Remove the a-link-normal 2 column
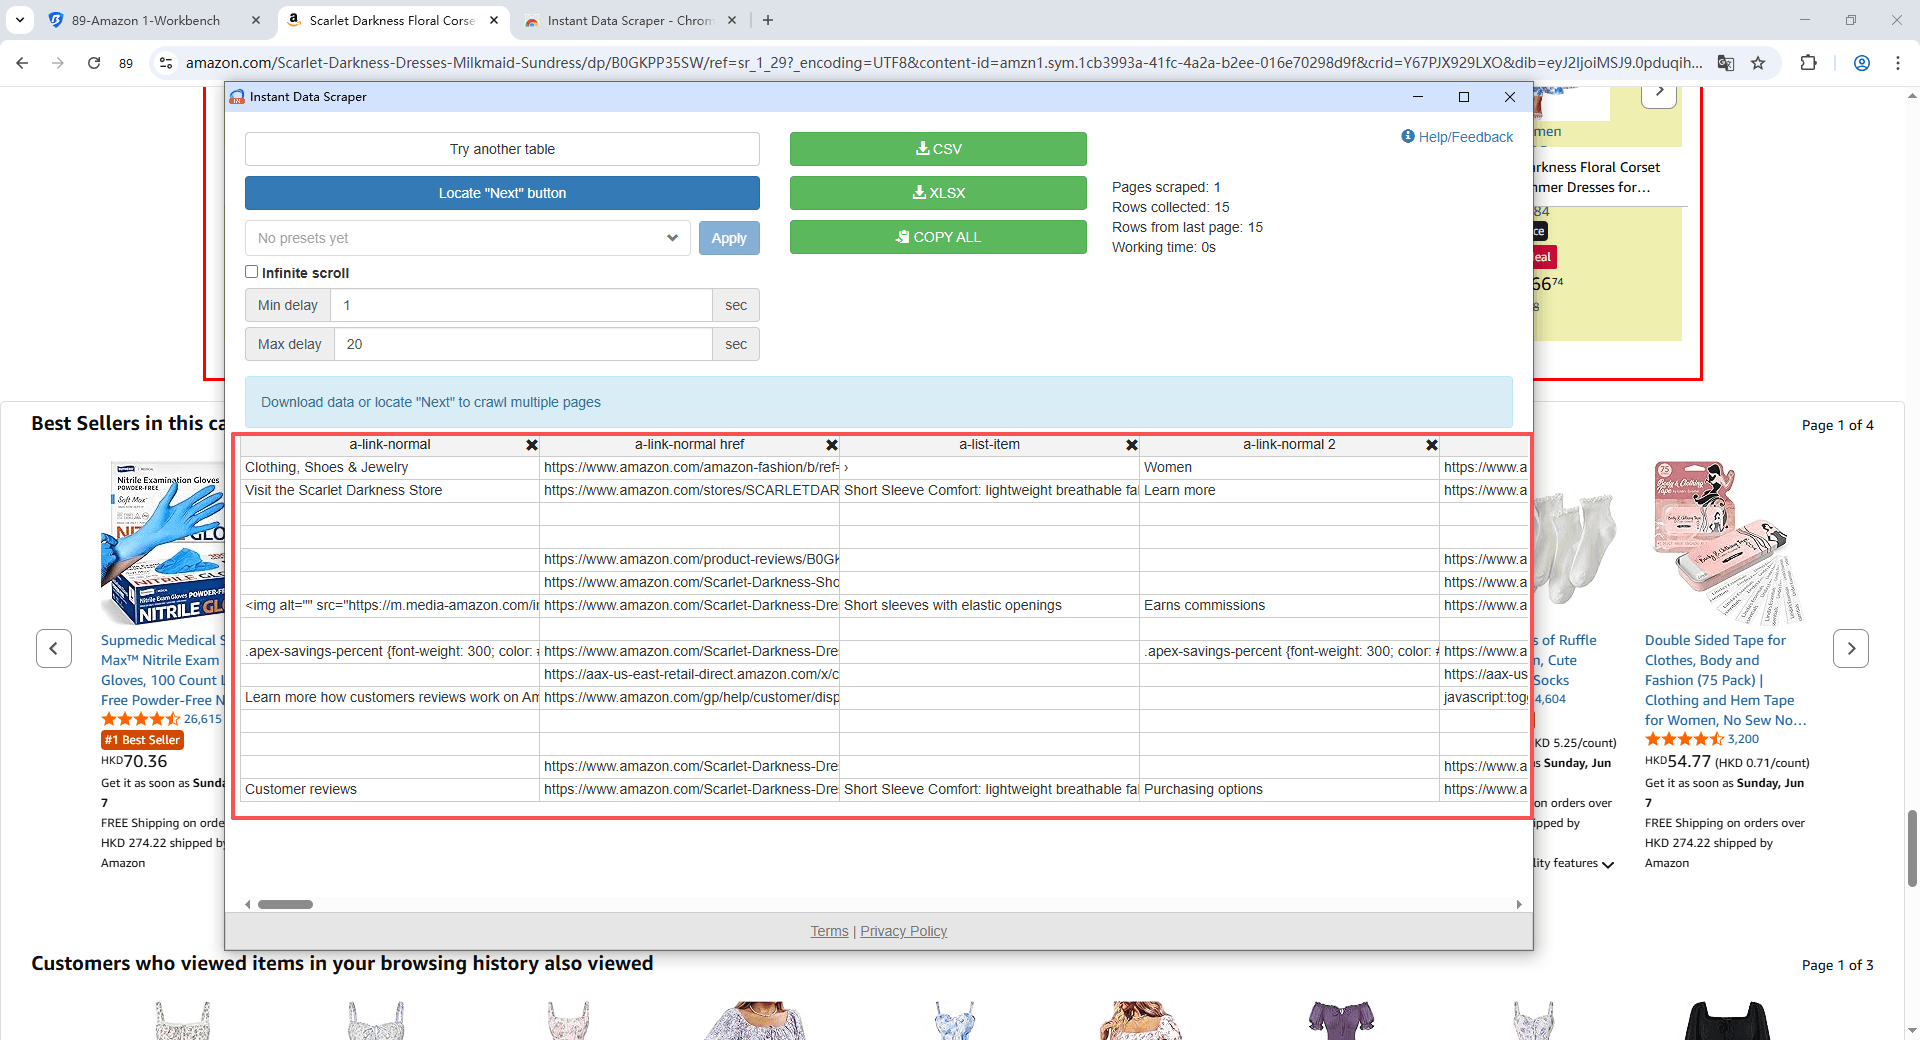This screenshot has width=1920, height=1040. pos(1432,445)
